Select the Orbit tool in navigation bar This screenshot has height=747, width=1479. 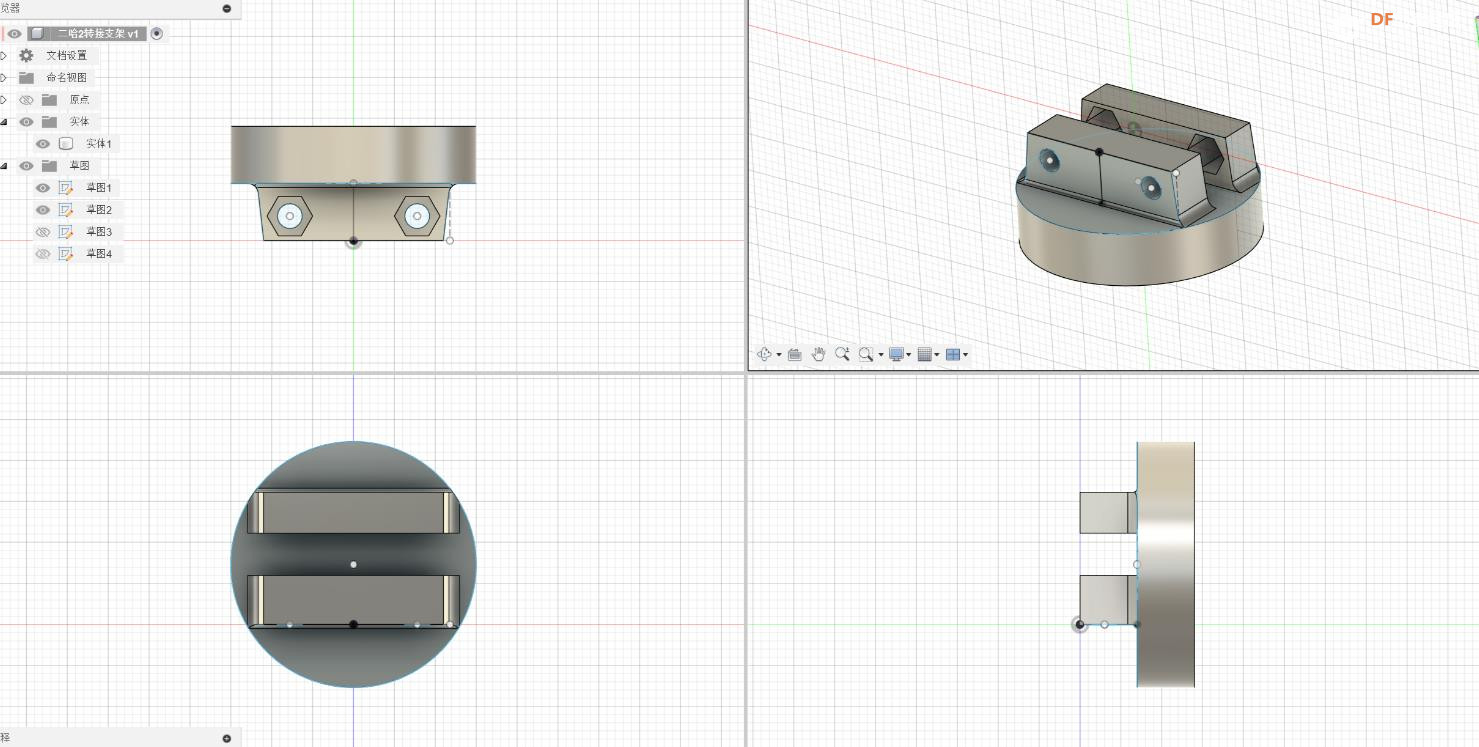point(765,354)
